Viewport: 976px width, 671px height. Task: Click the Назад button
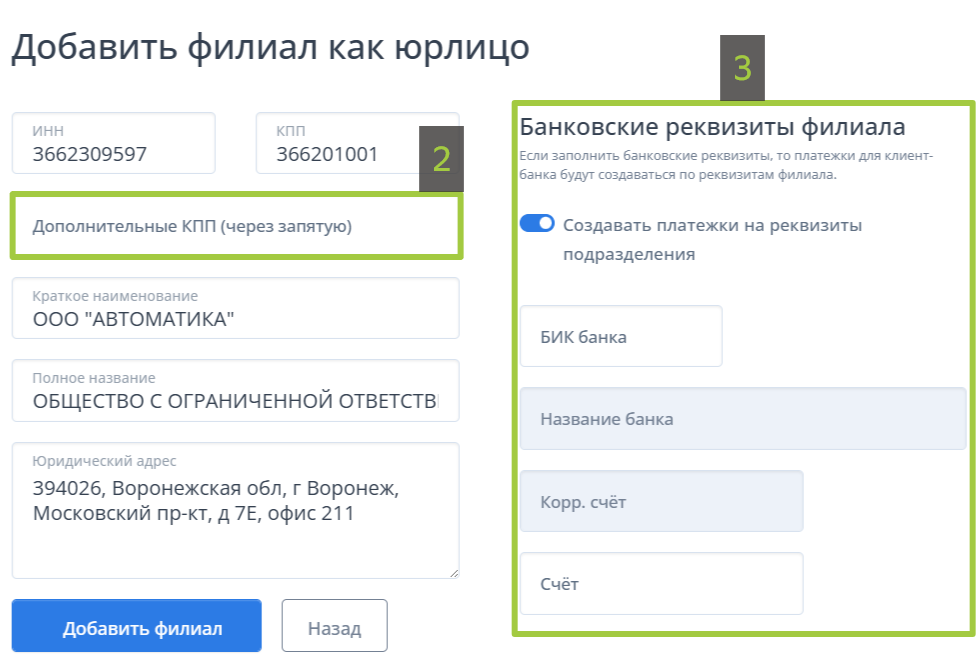click(334, 626)
